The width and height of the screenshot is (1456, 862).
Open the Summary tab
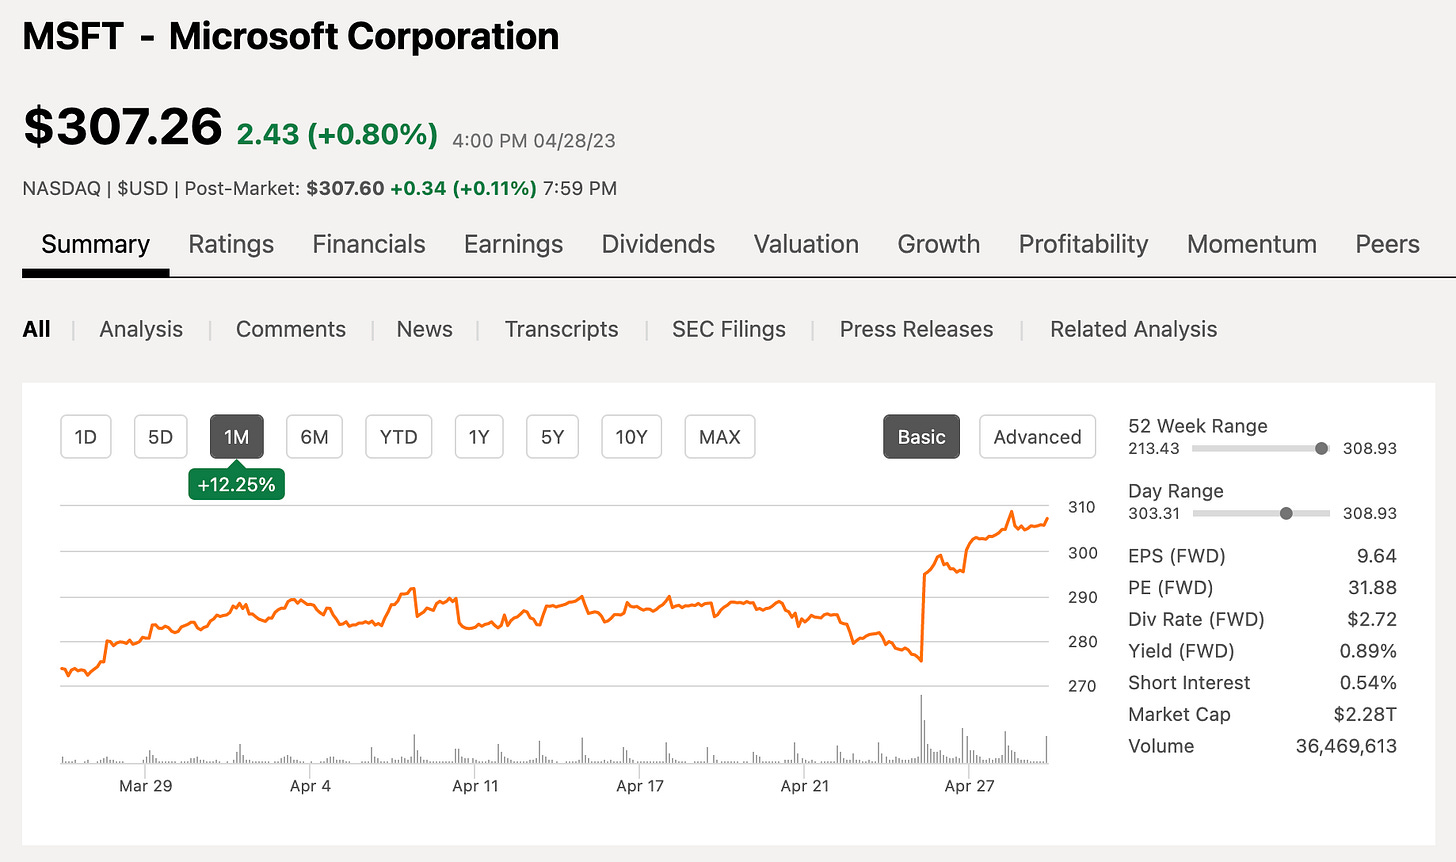[x=96, y=244]
